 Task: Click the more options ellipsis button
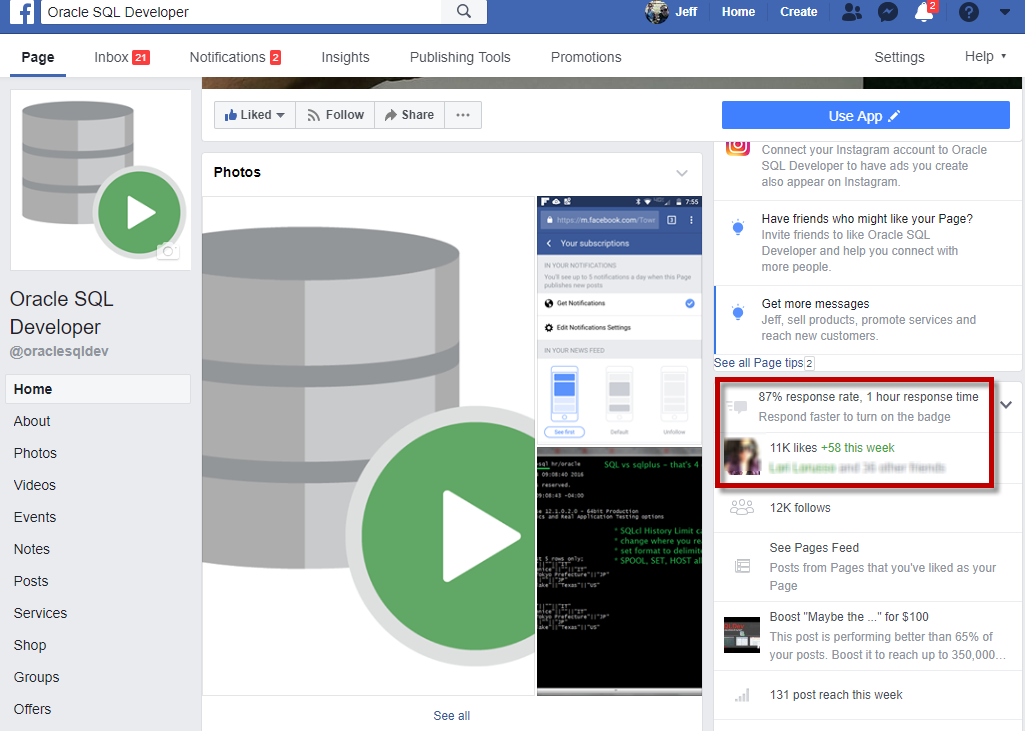coord(463,115)
